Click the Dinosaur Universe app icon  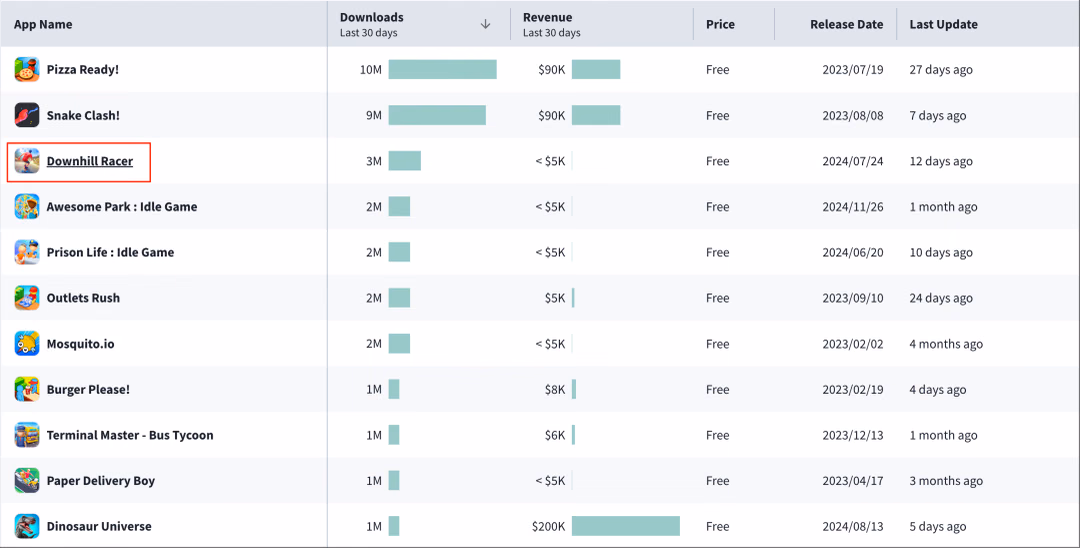(27, 526)
